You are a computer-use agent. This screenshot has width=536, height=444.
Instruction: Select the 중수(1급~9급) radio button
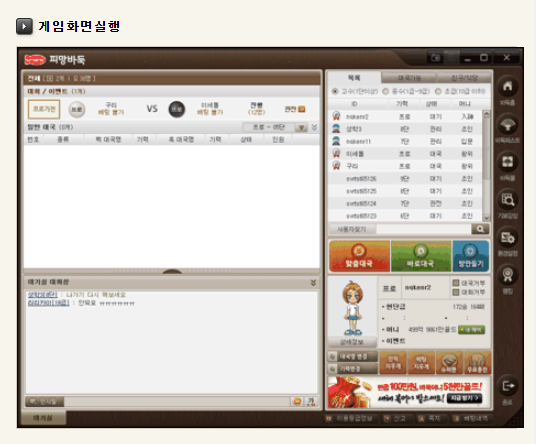[386, 91]
